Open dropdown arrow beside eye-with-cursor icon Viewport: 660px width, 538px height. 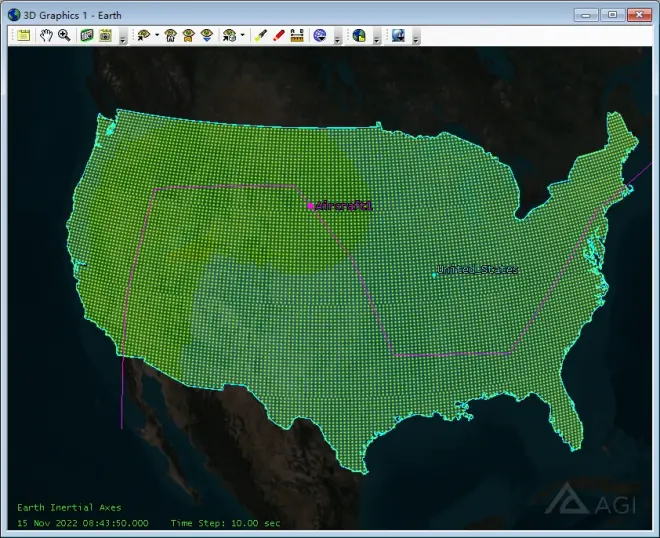click(x=156, y=35)
